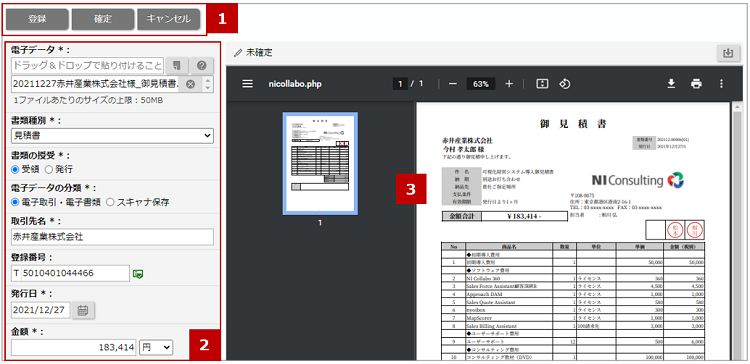
Task: Click the 確定 button
Action: (103, 19)
